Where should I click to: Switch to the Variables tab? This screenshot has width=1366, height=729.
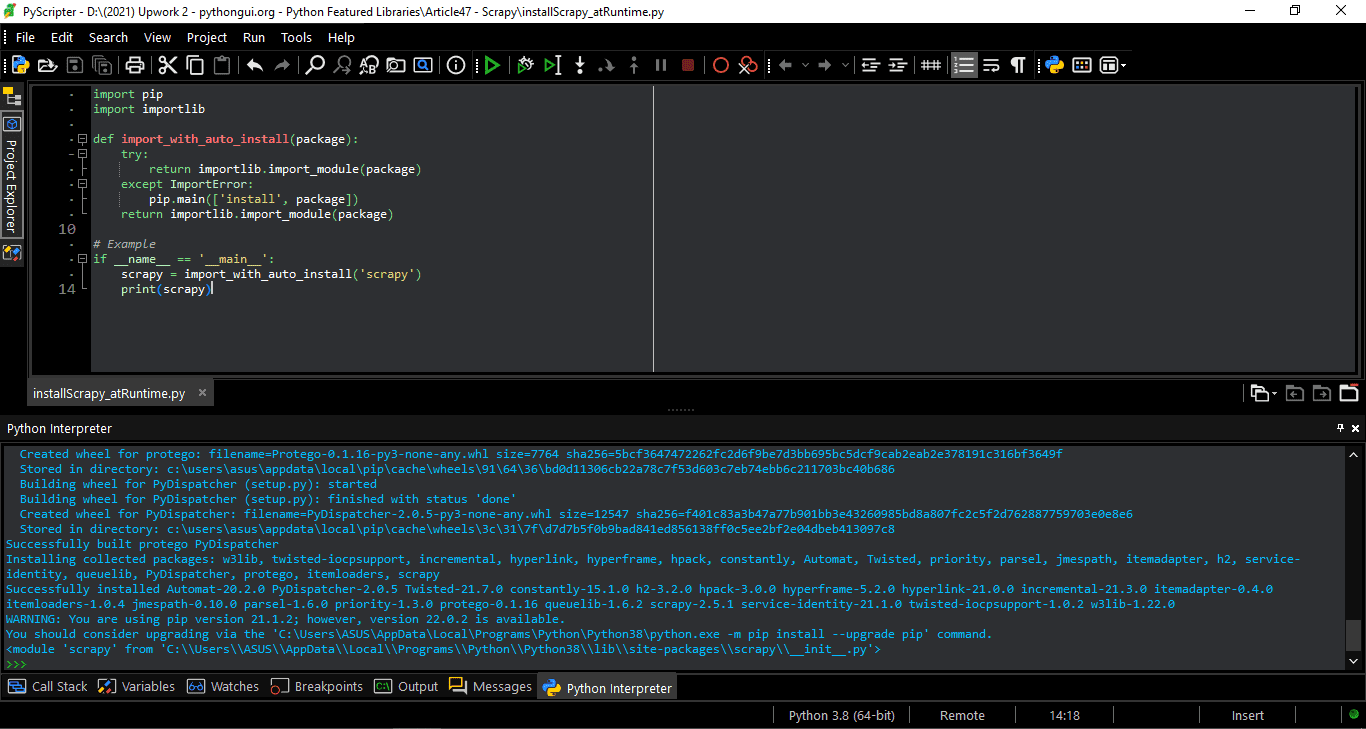(137, 686)
